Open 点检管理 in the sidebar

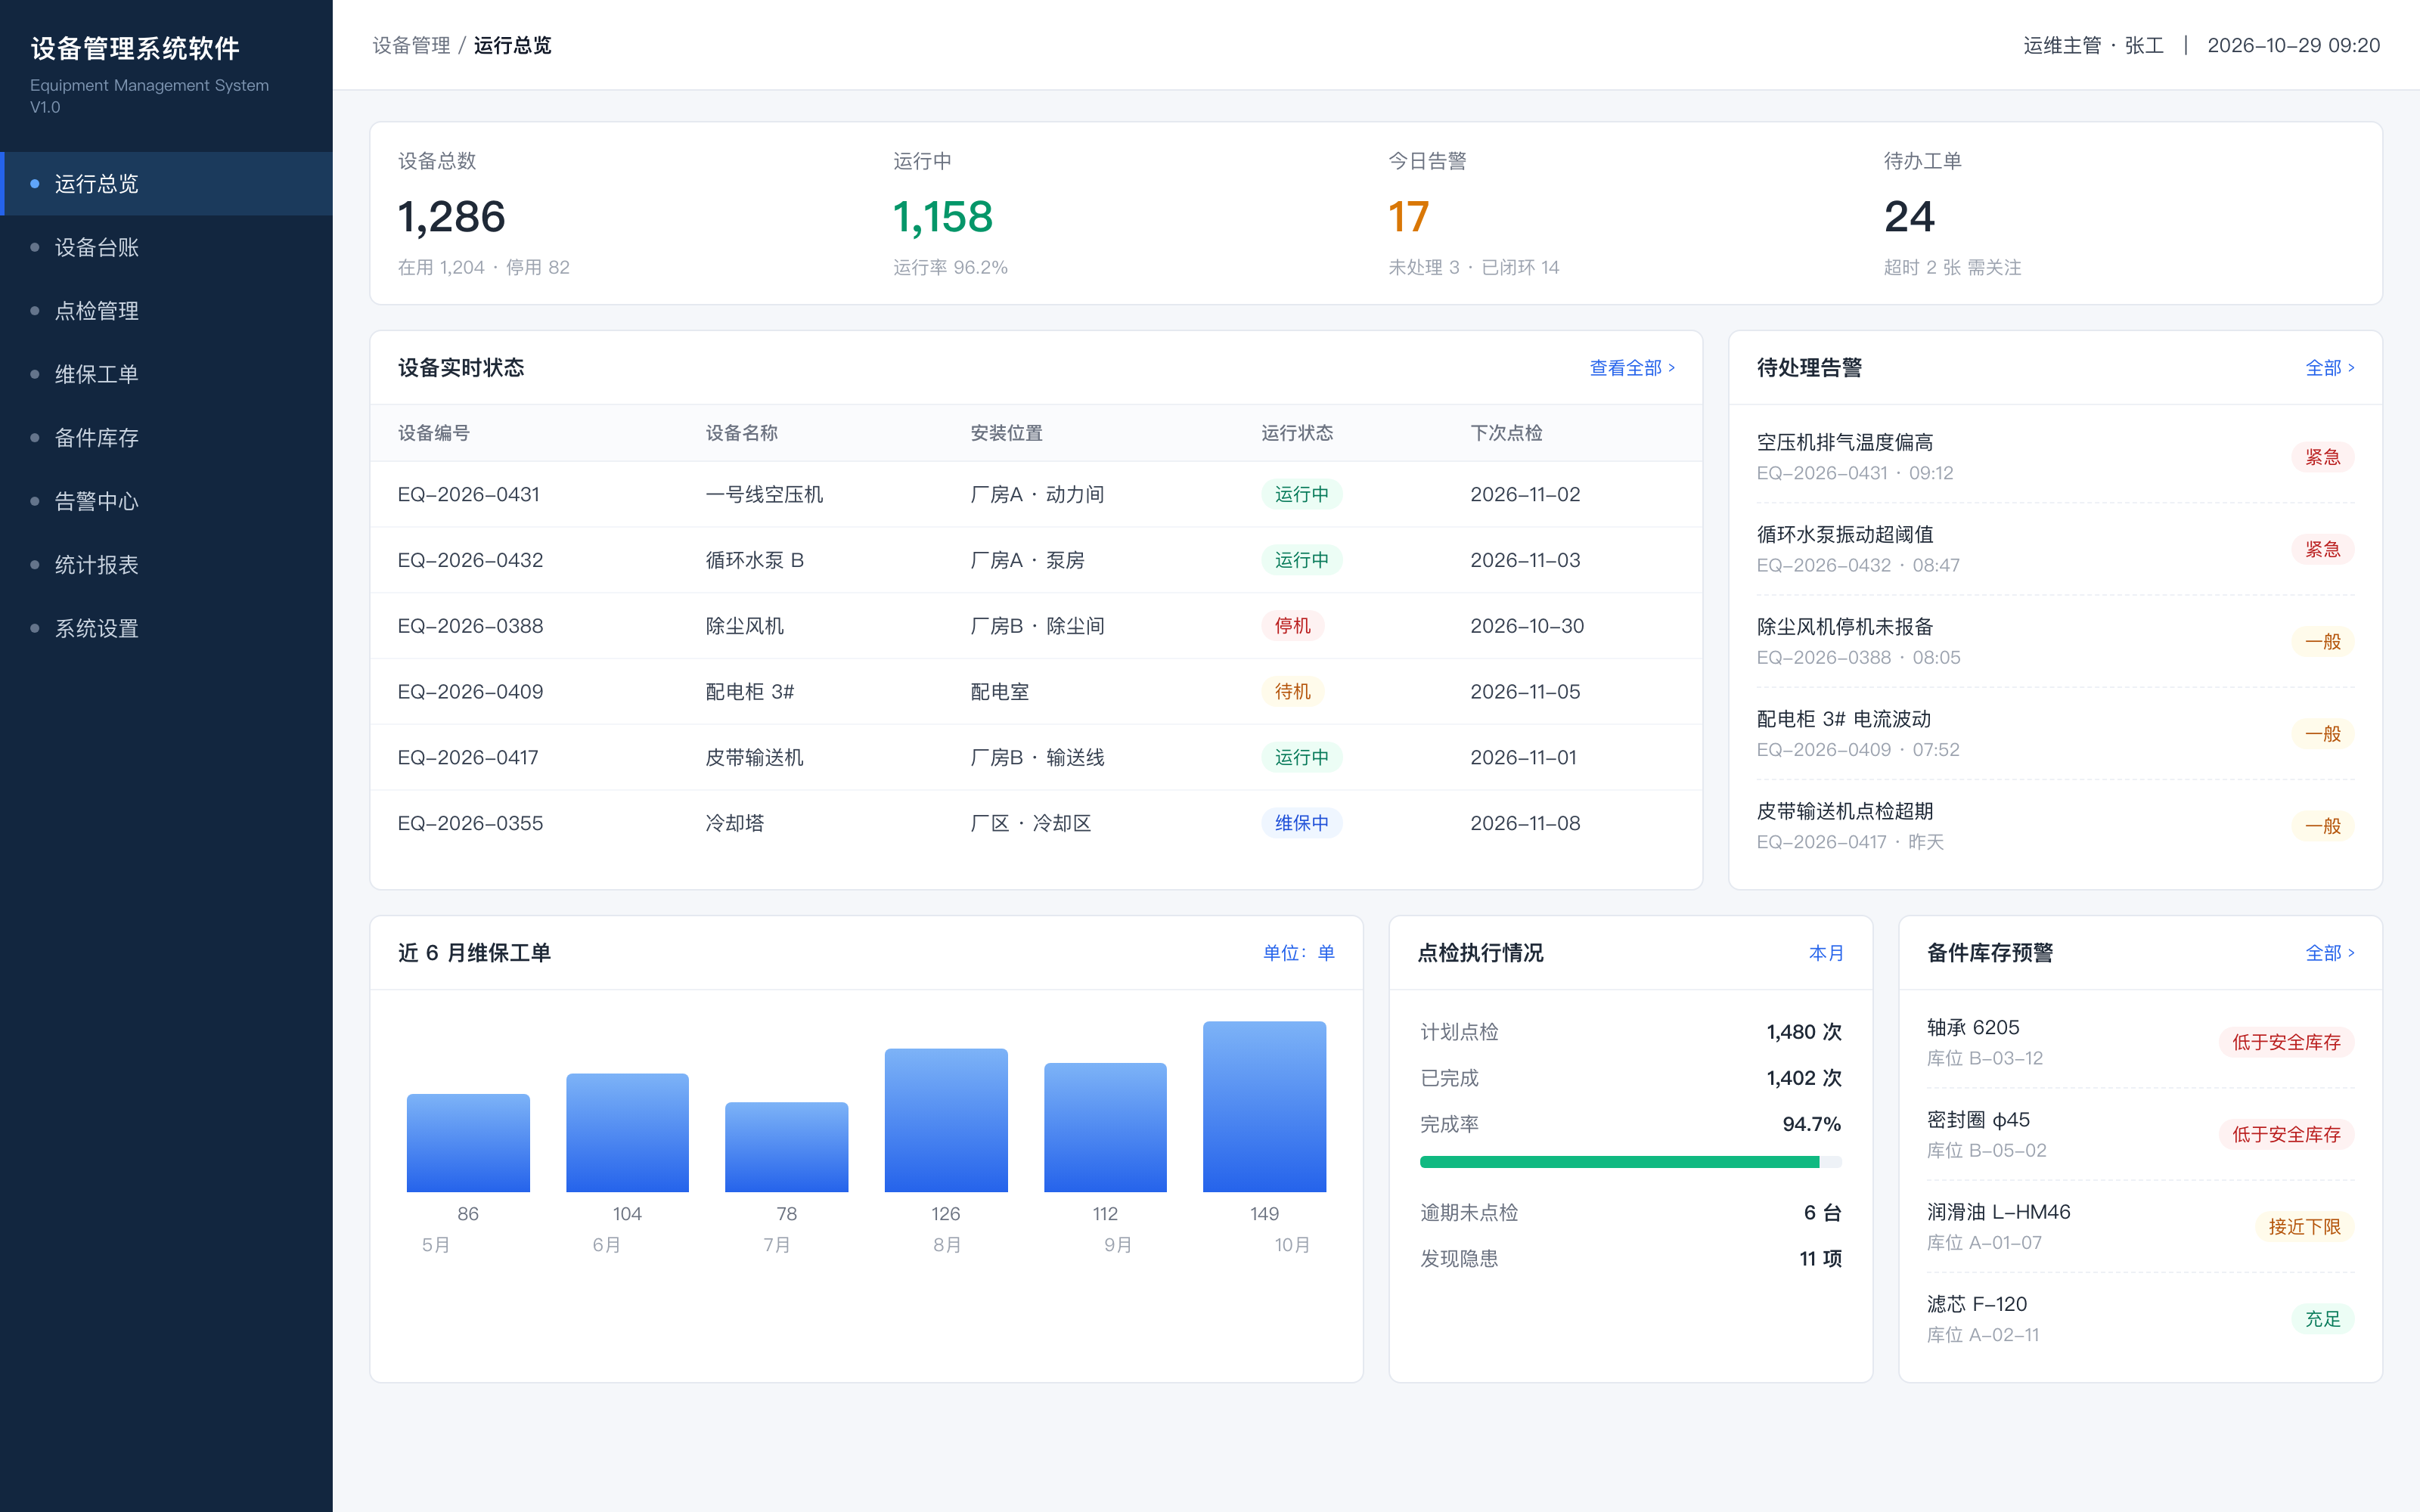pos(166,311)
